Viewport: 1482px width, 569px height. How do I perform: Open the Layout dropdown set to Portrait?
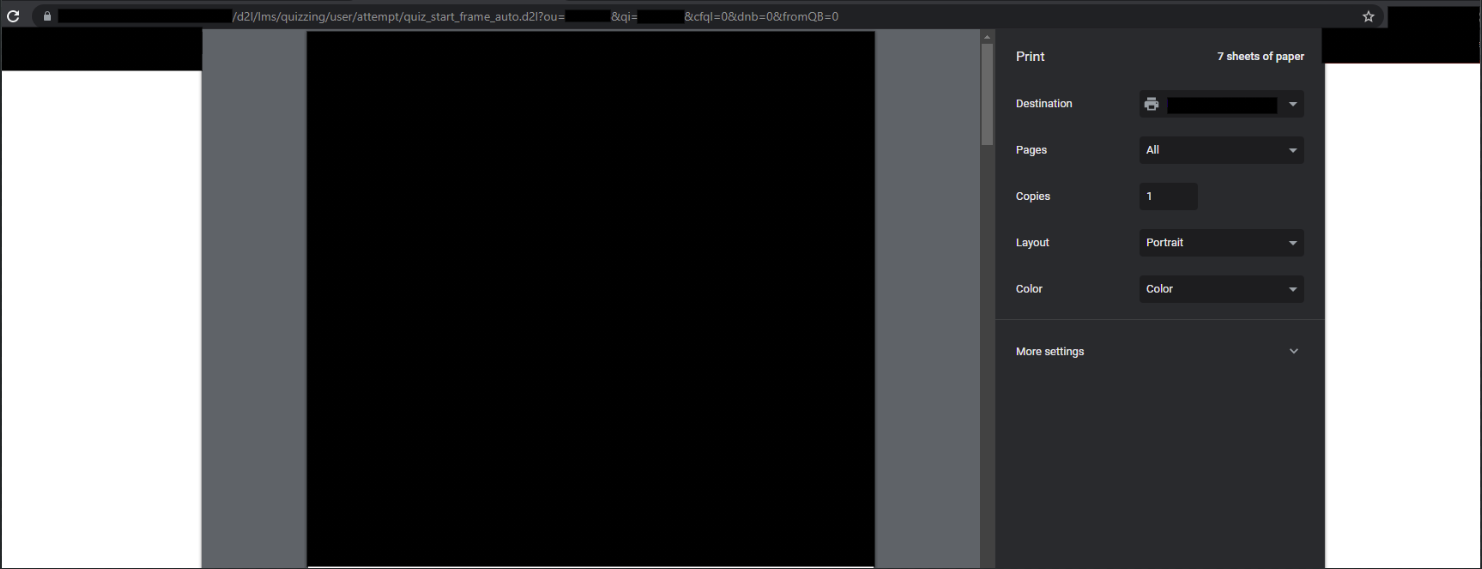coord(1221,242)
